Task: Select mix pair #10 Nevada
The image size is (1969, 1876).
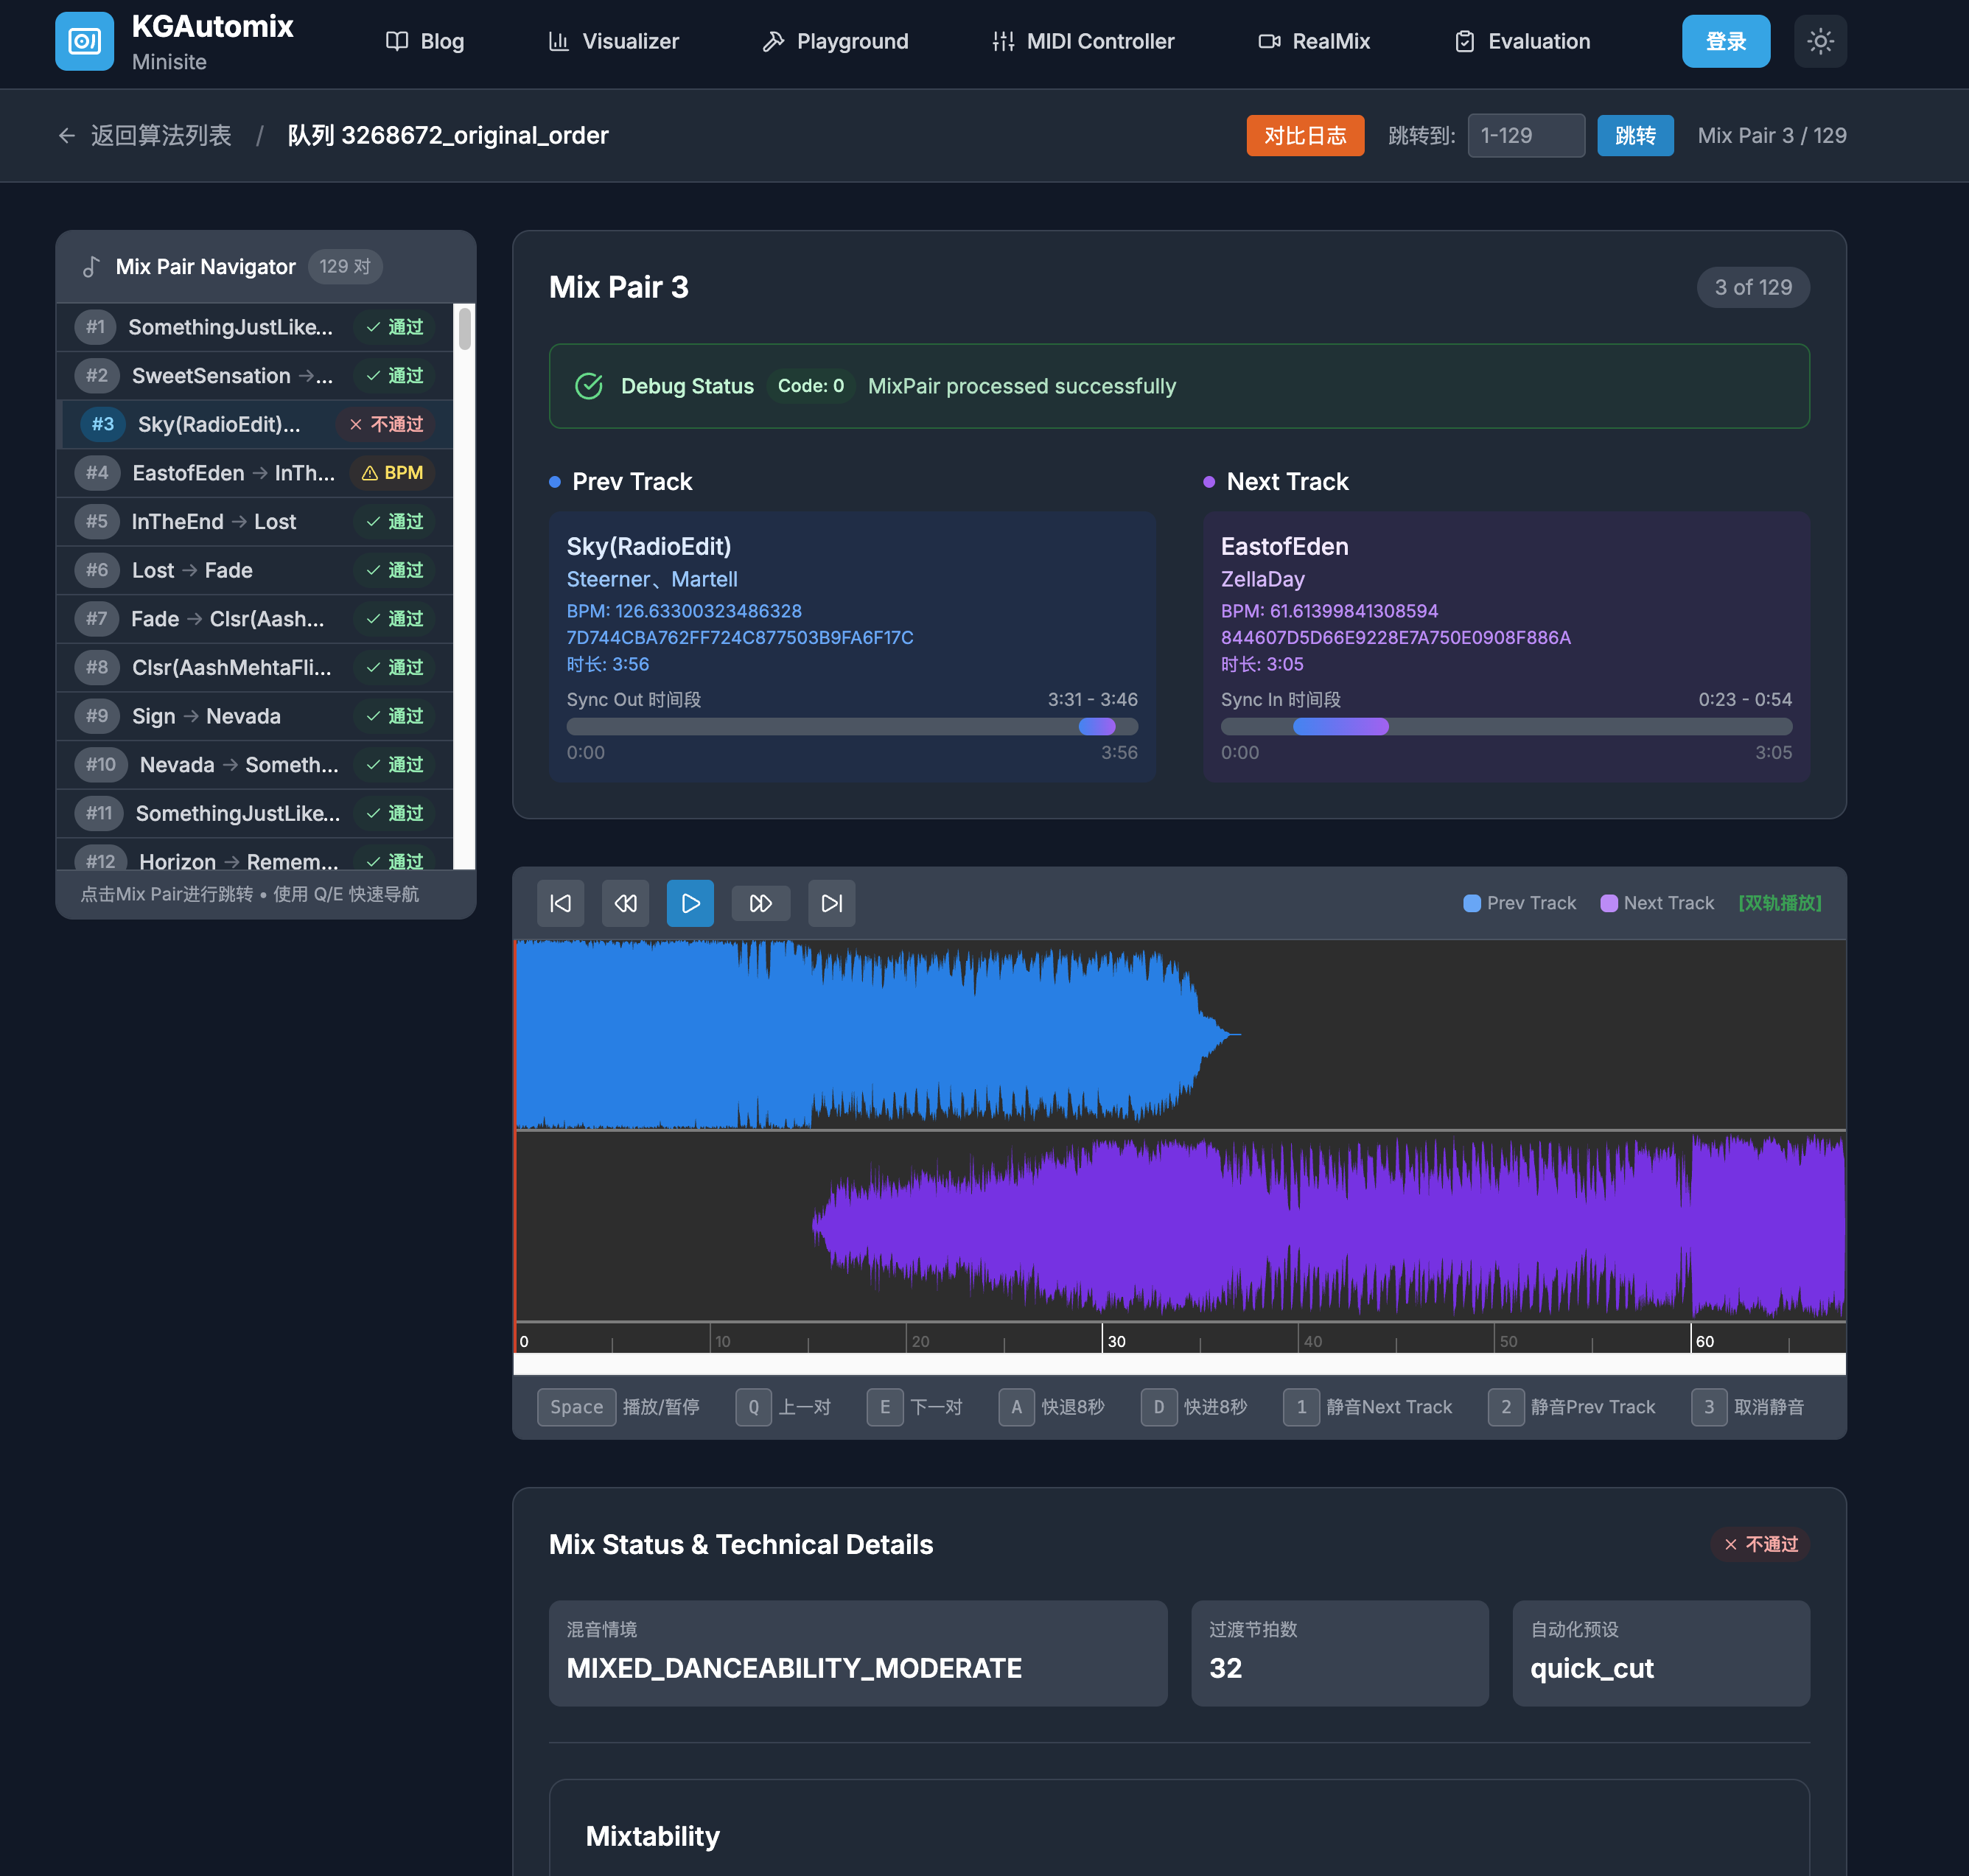Action: [x=255, y=765]
